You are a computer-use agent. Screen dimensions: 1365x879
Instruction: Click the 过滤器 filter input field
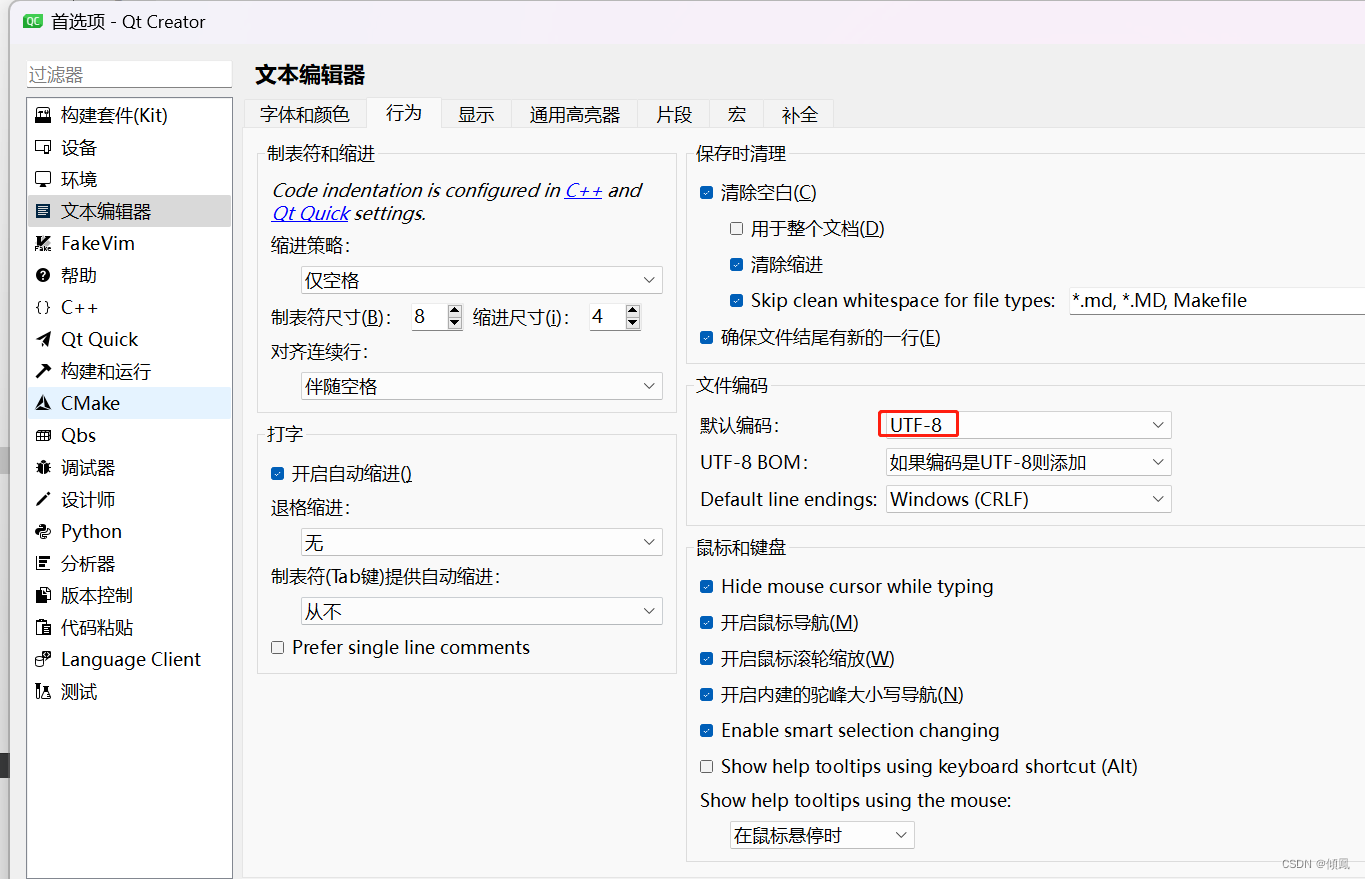(x=129, y=75)
